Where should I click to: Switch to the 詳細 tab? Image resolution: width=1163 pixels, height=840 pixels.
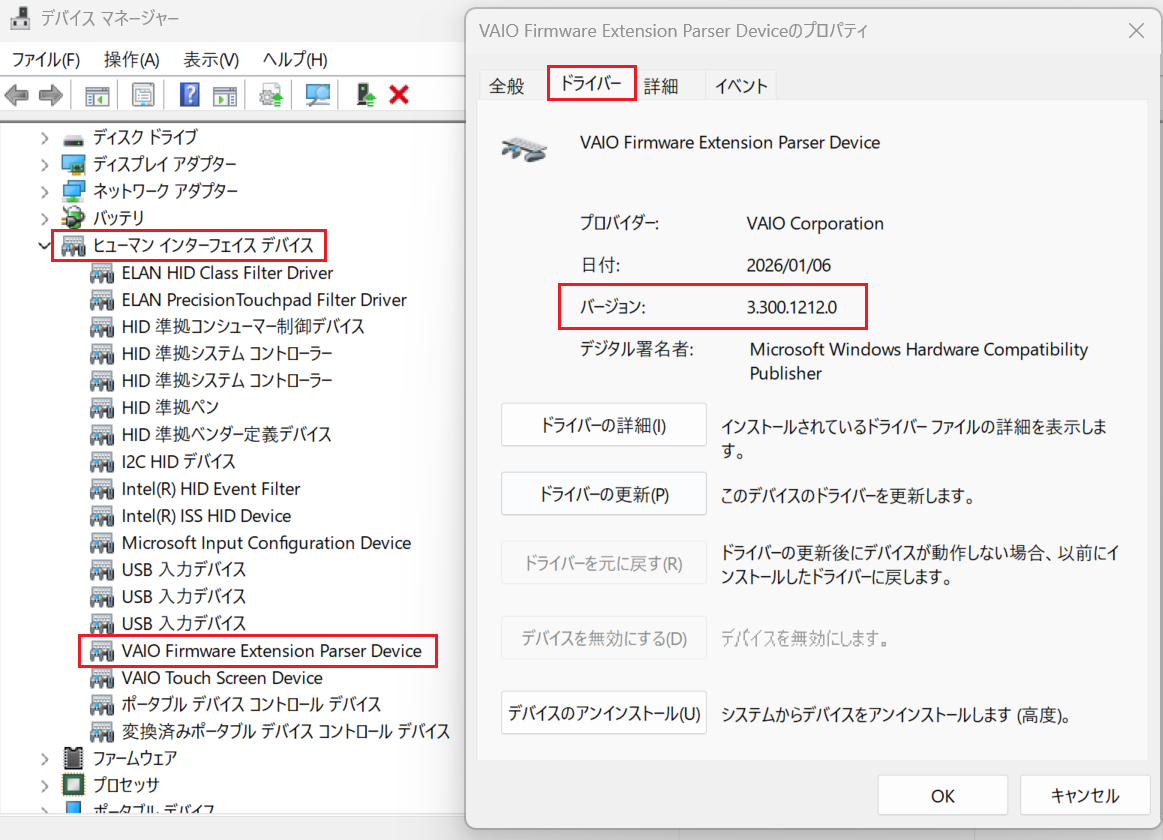pos(661,86)
